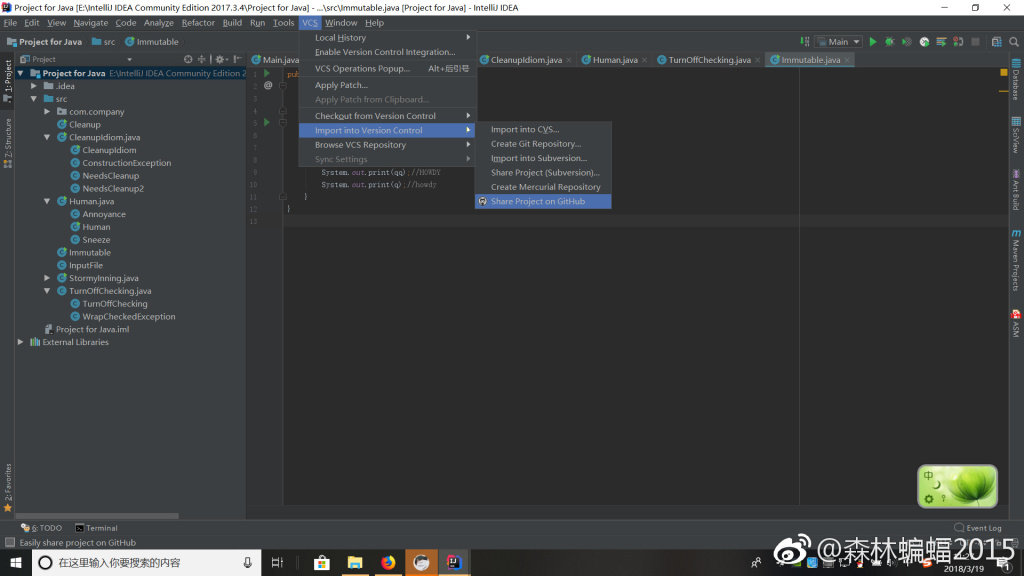The image size is (1024, 576).
Task: Click run gutter arrow at line 5
Action: (x=266, y=122)
